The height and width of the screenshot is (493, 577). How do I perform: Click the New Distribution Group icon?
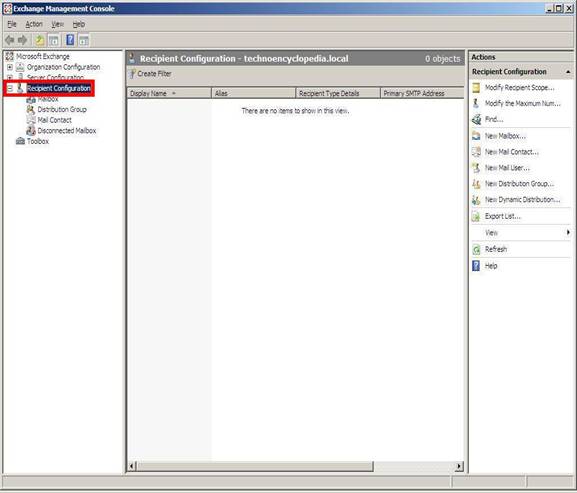tap(476, 184)
